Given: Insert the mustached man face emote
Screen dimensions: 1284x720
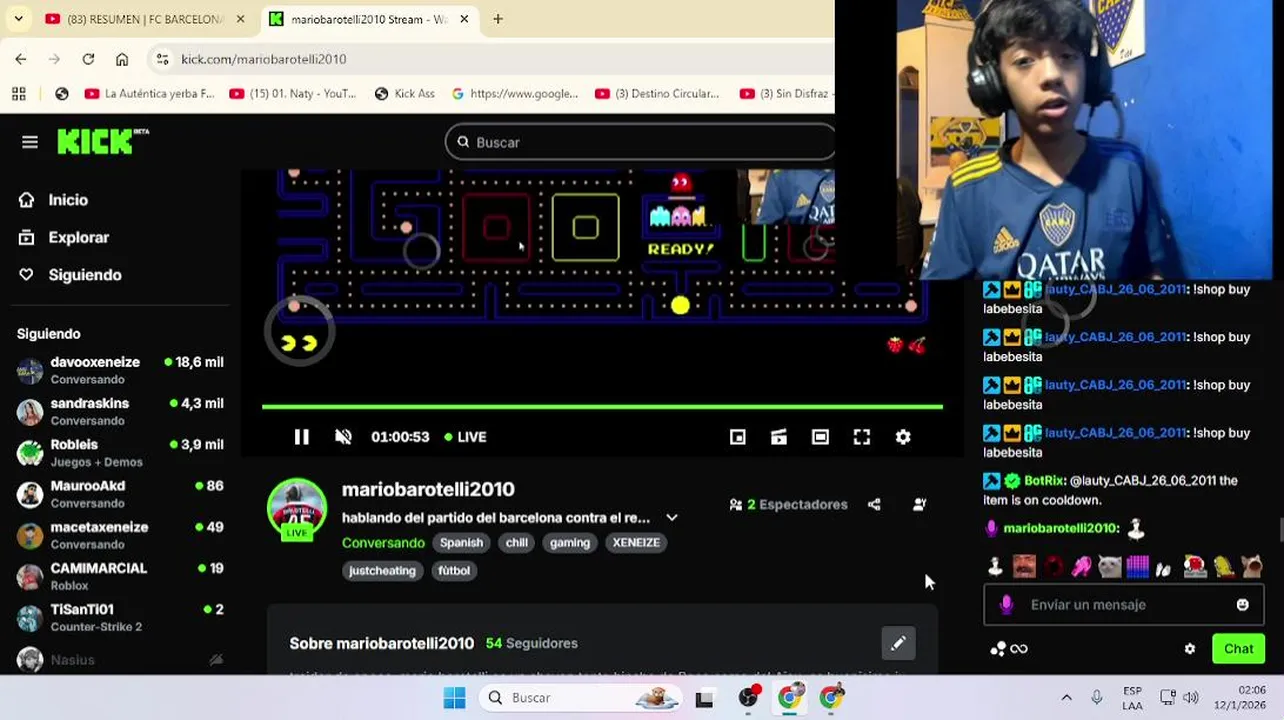Looking at the screenshot, I should [1024, 567].
